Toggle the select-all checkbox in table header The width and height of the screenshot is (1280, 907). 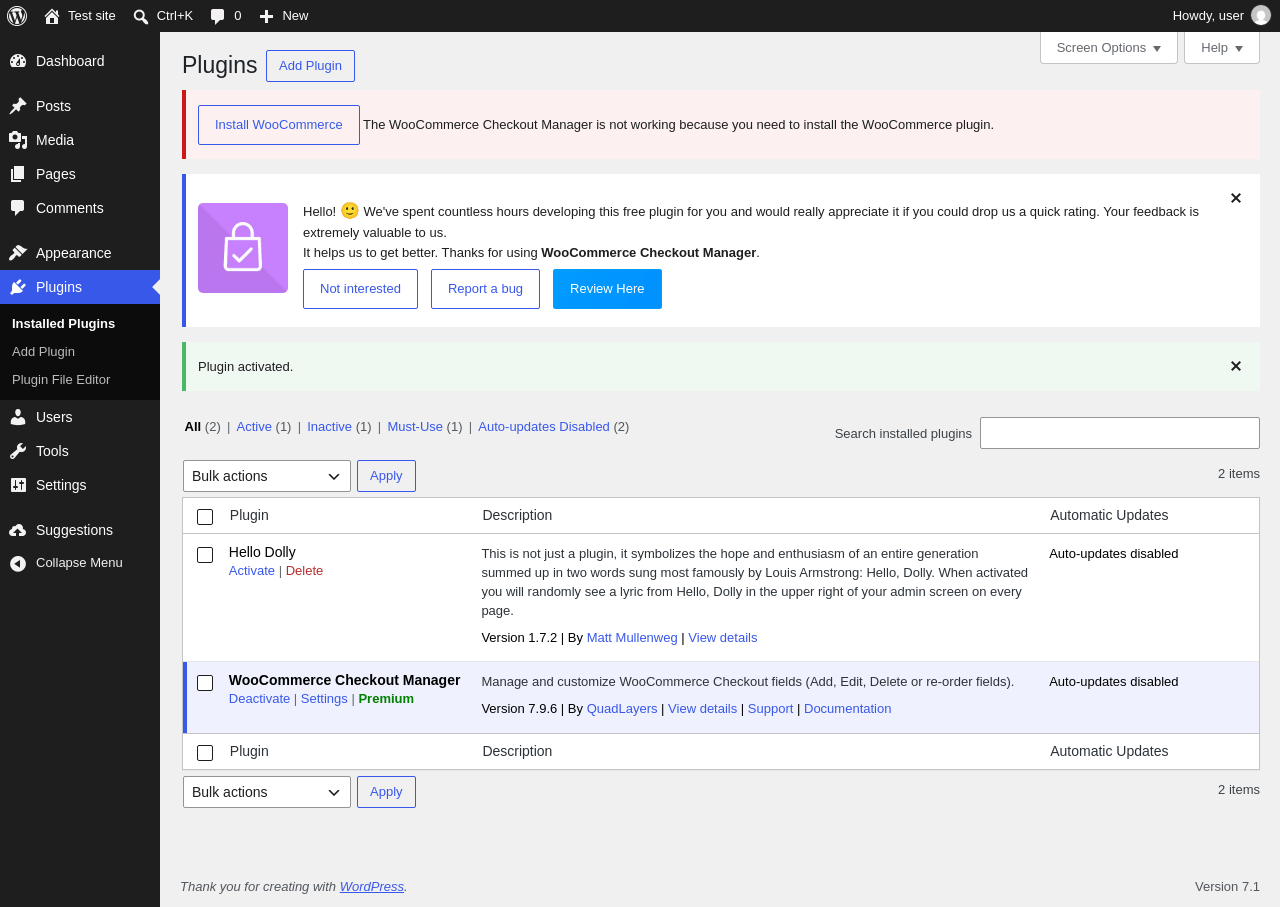pyautogui.click(x=205, y=517)
